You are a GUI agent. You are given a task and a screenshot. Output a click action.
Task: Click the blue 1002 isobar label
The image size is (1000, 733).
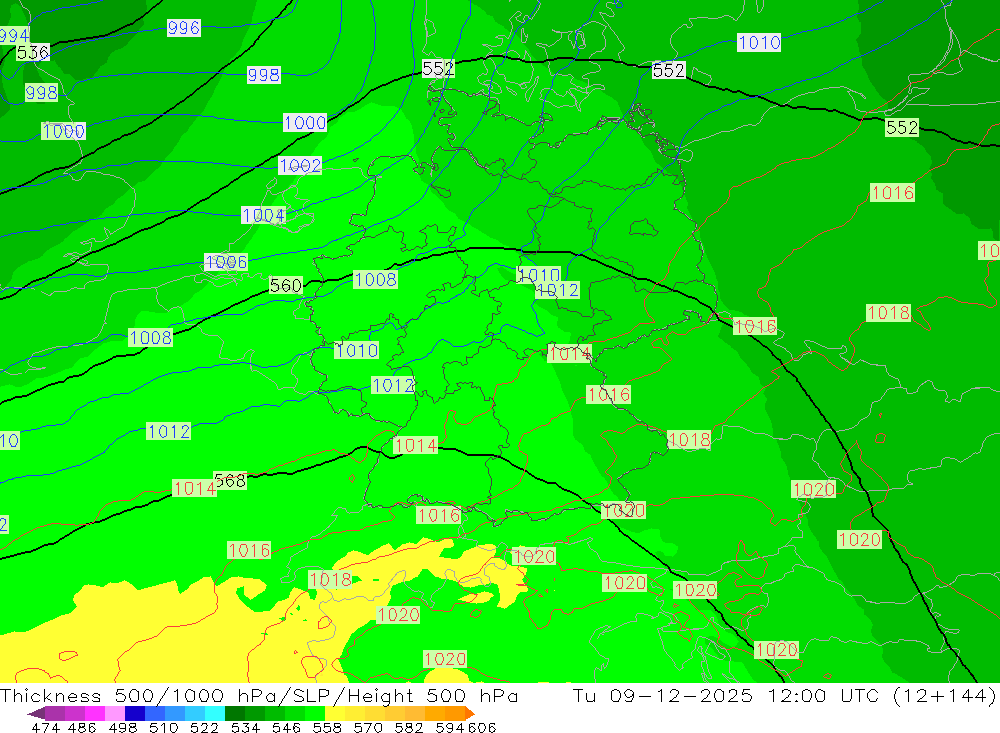click(300, 166)
